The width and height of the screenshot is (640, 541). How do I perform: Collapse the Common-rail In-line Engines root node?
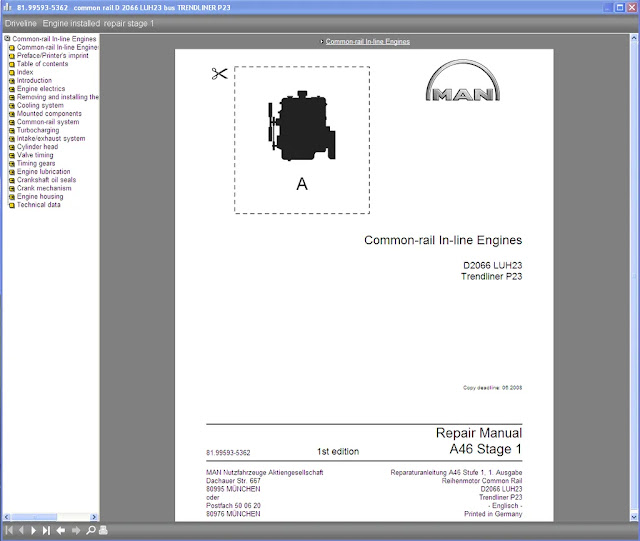(x=7, y=38)
